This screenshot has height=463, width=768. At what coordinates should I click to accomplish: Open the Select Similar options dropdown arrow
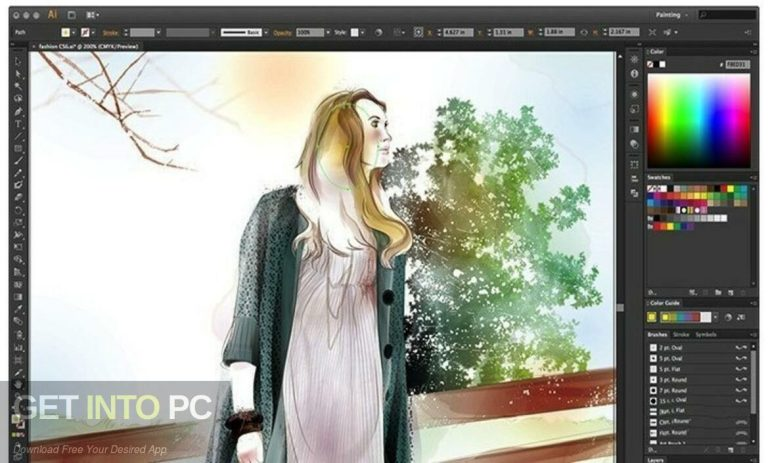tap(676, 32)
